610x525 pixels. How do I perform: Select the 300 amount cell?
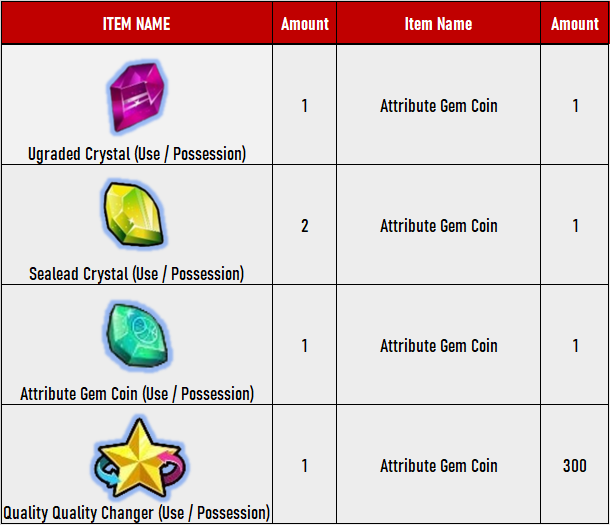tap(575, 466)
